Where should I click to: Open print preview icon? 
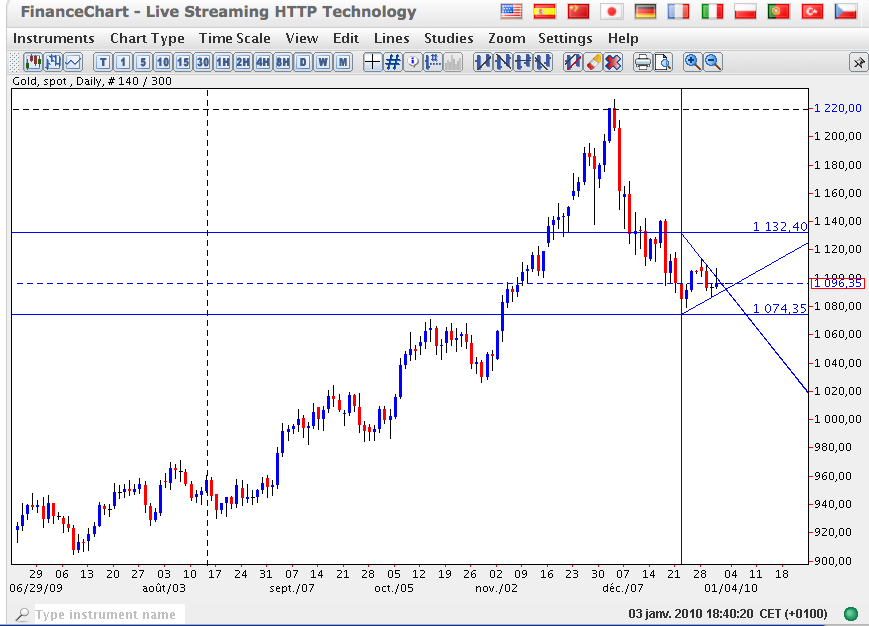[664, 62]
